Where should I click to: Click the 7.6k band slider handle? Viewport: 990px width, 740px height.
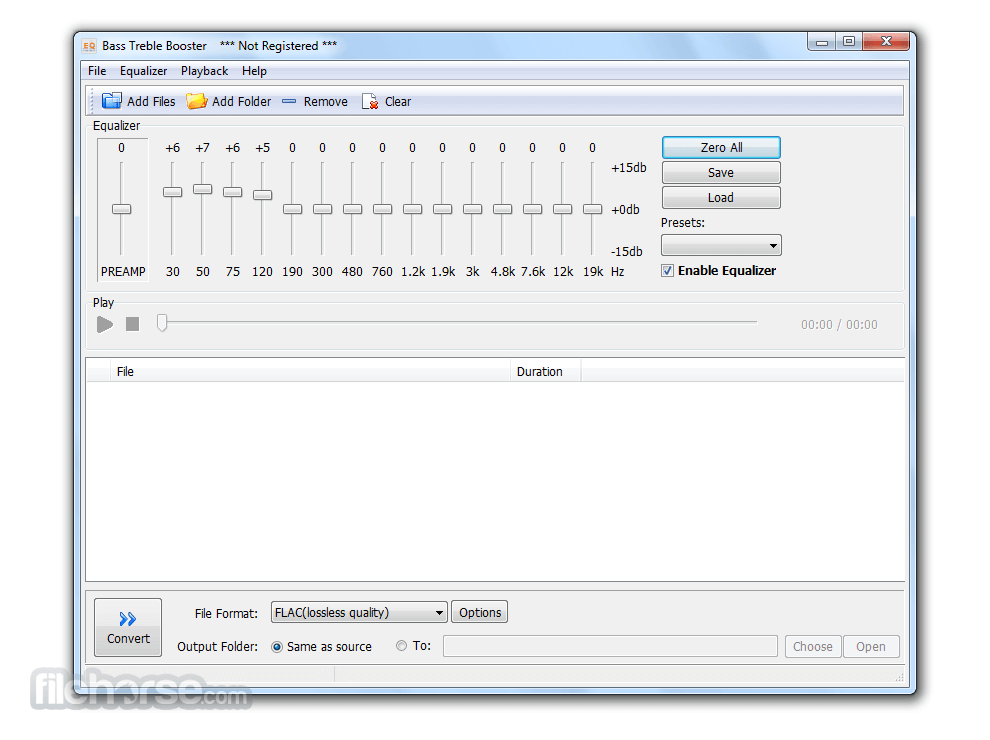click(x=532, y=209)
